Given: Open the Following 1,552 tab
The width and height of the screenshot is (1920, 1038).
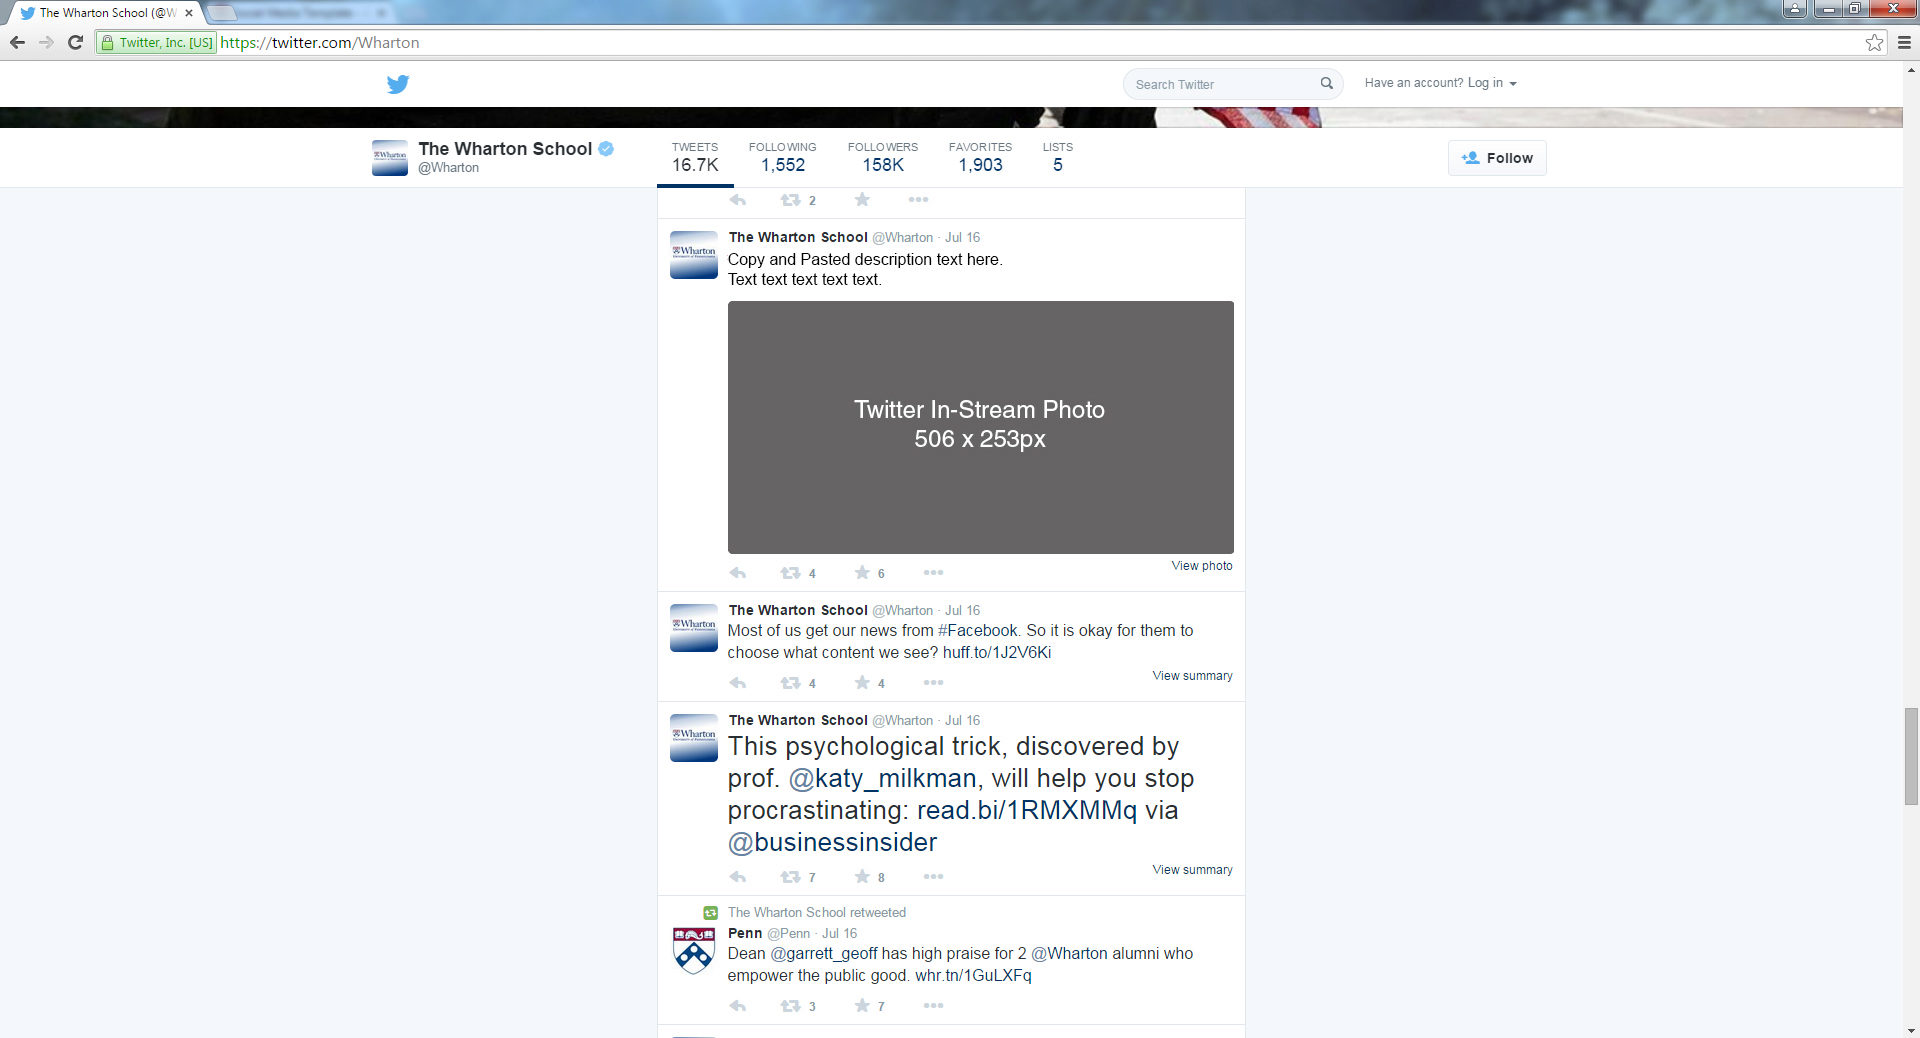Looking at the screenshot, I should (x=782, y=157).
